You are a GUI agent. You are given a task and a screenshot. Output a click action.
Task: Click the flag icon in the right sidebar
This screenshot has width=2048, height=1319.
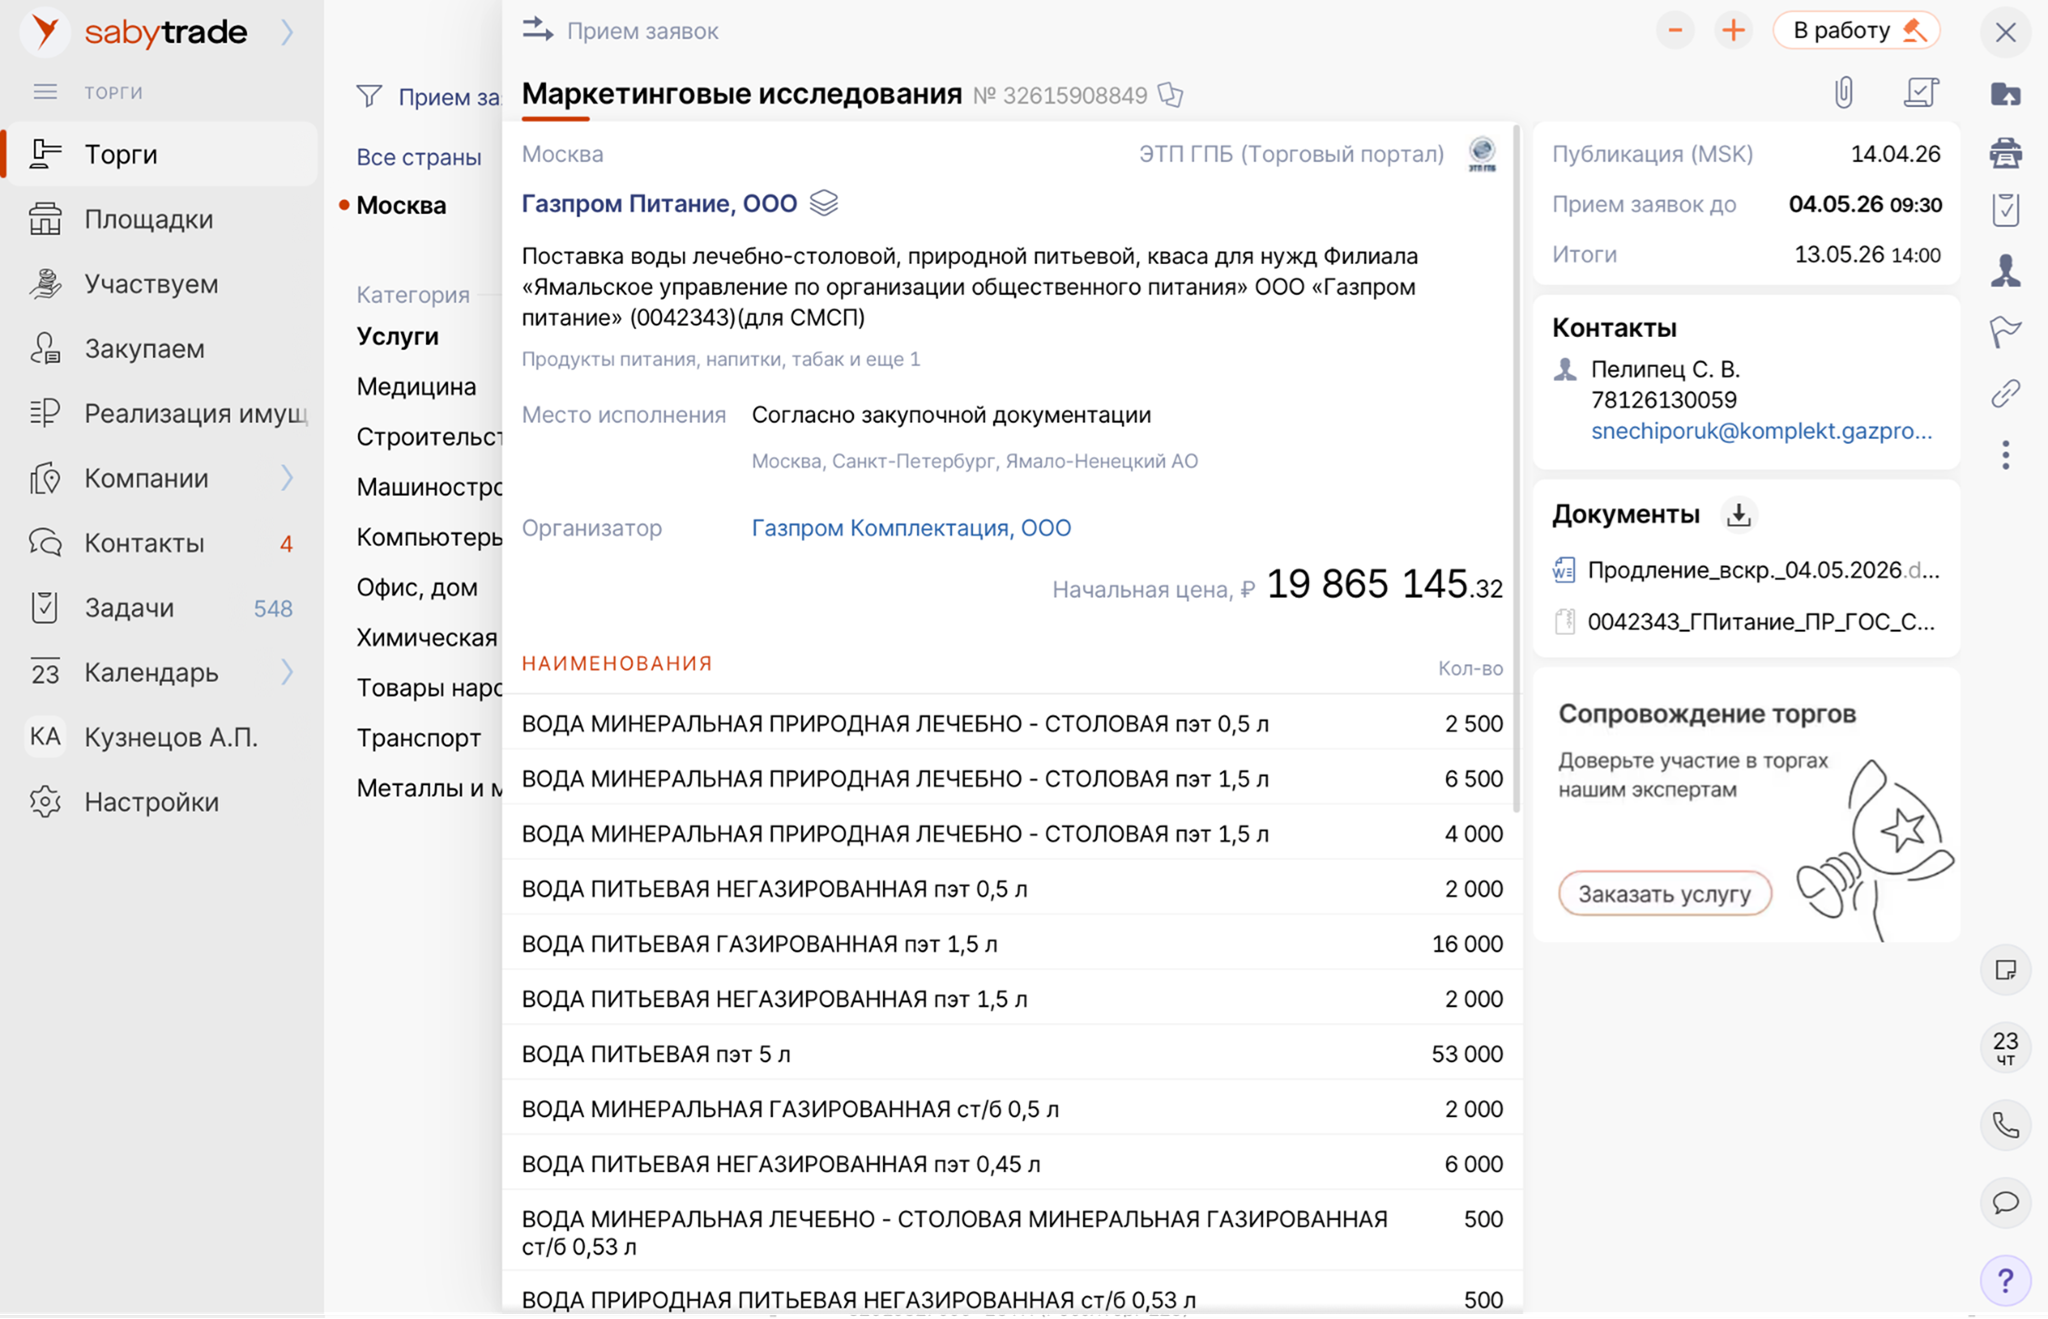(x=2005, y=331)
